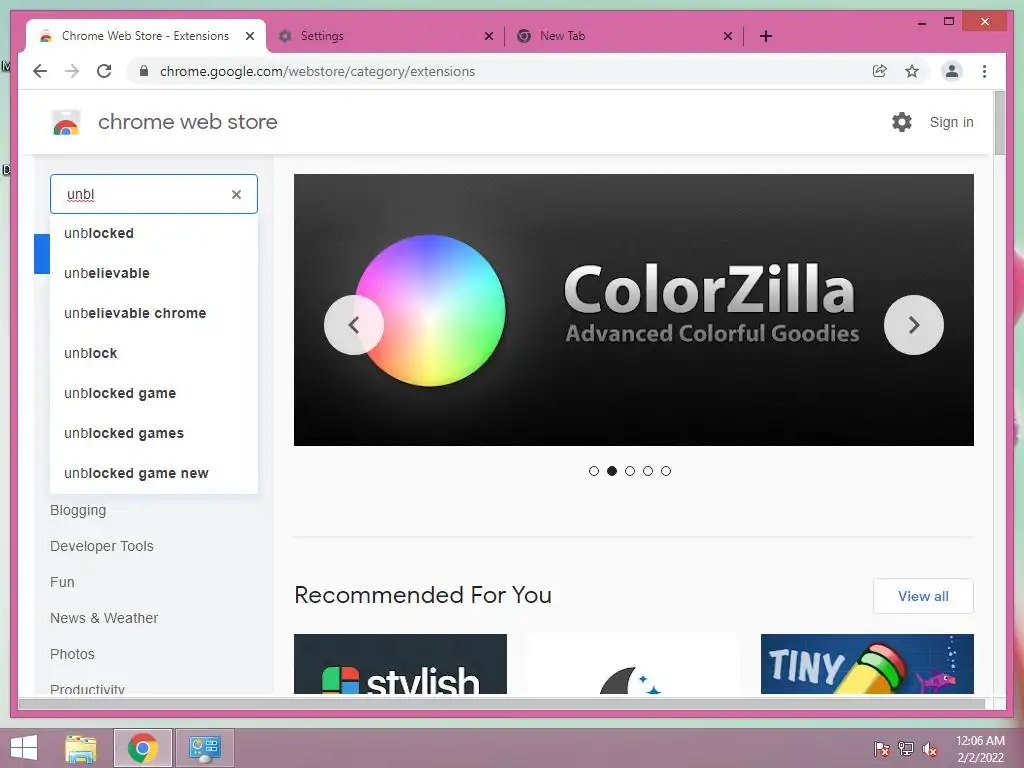Launch File Explorer from the taskbar
Image resolution: width=1024 pixels, height=768 pixels.
(81, 748)
